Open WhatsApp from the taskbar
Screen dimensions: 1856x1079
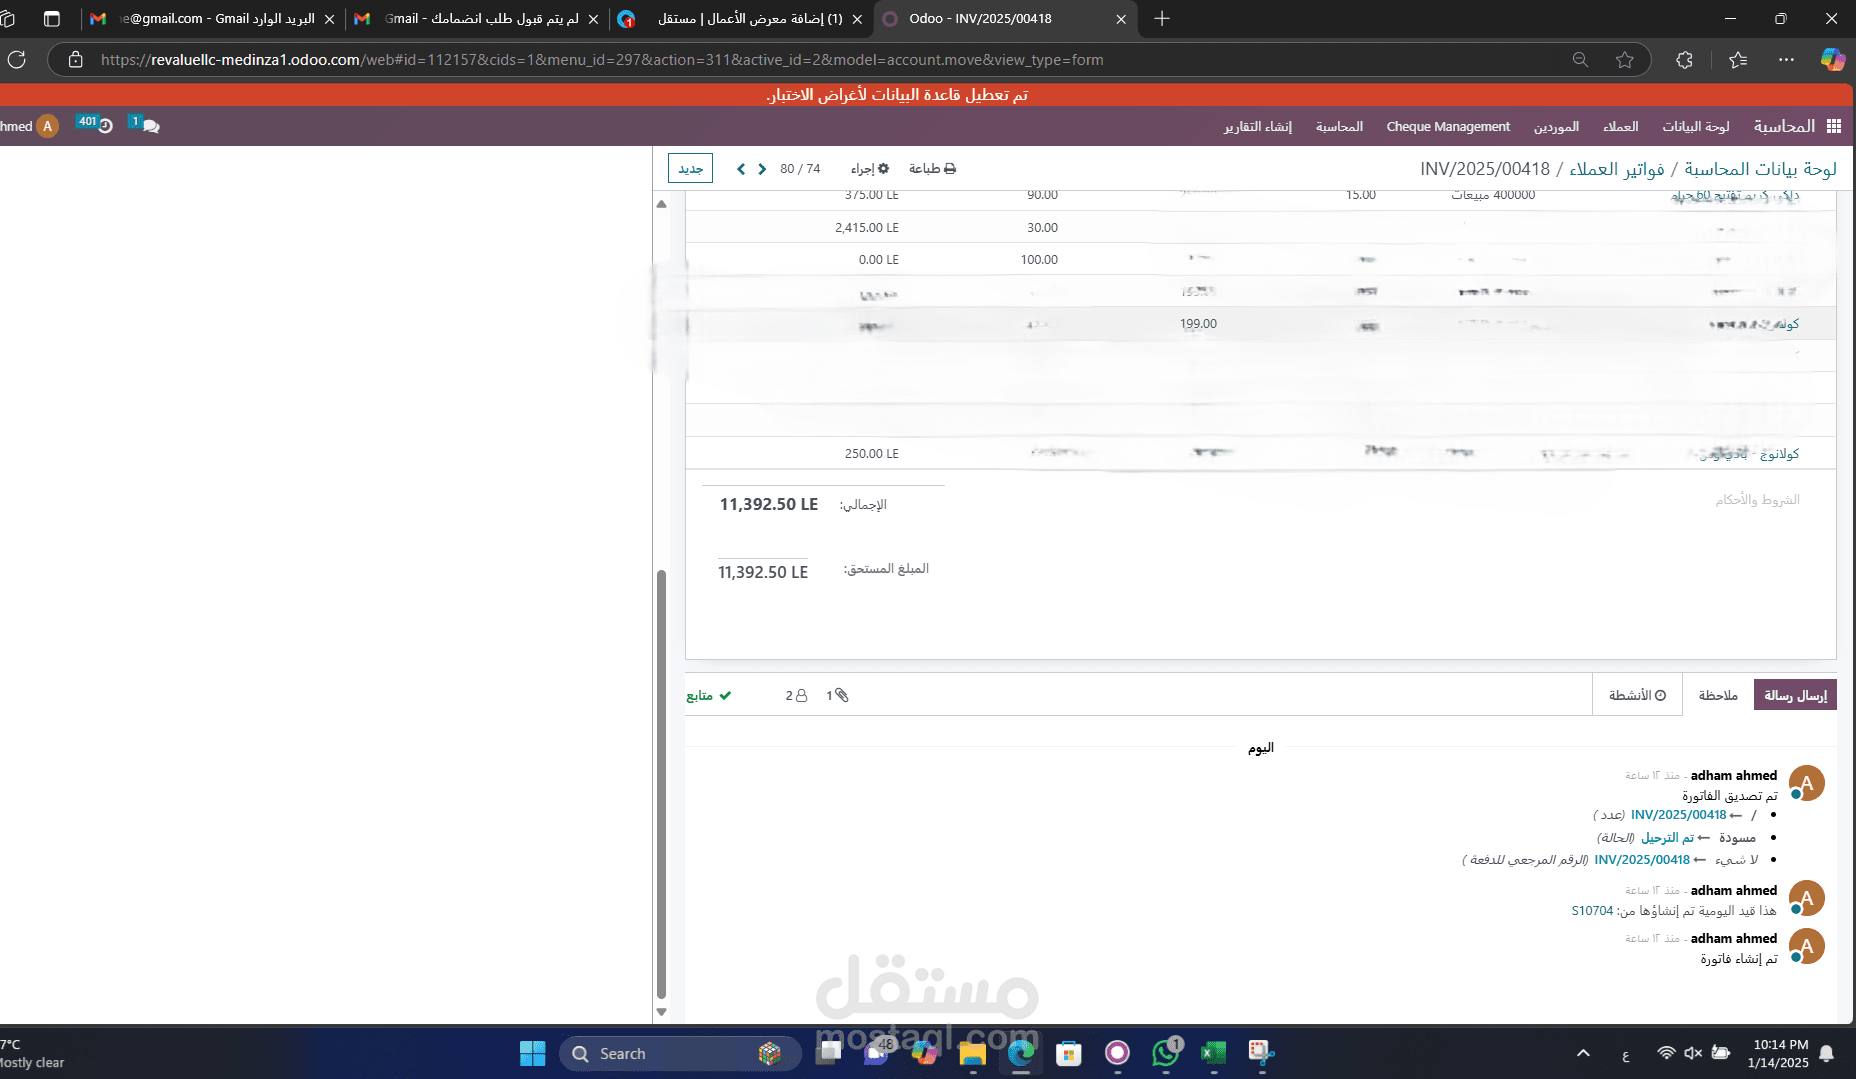point(1166,1053)
